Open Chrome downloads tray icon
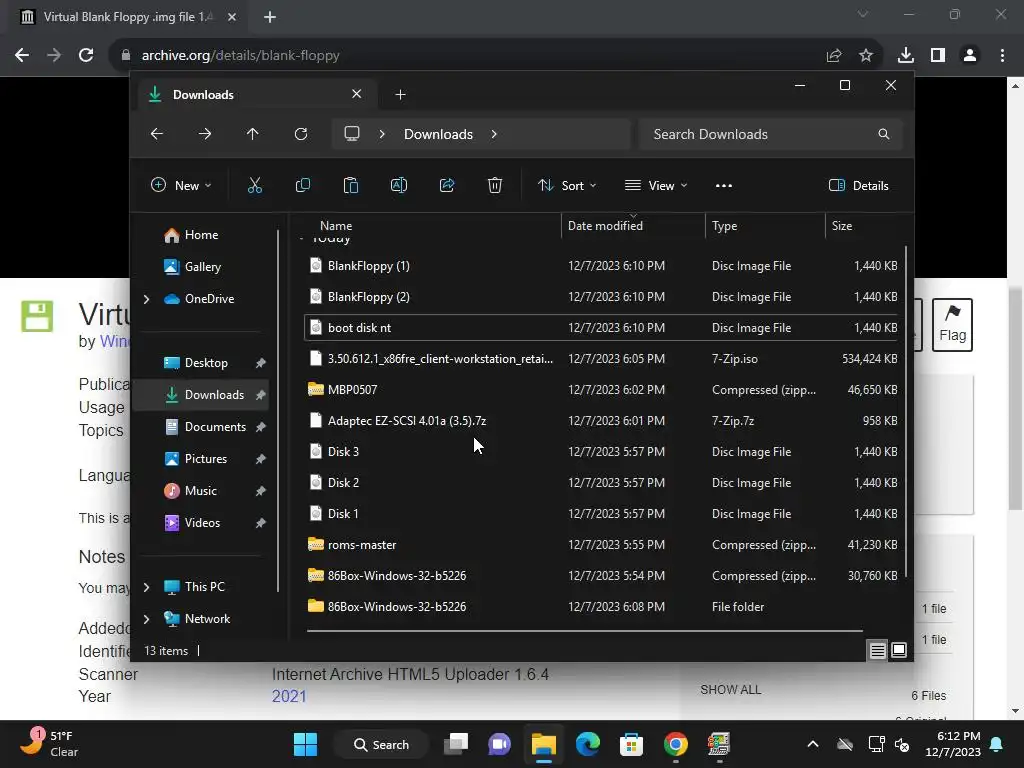The width and height of the screenshot is (1024, 768). 906,55
